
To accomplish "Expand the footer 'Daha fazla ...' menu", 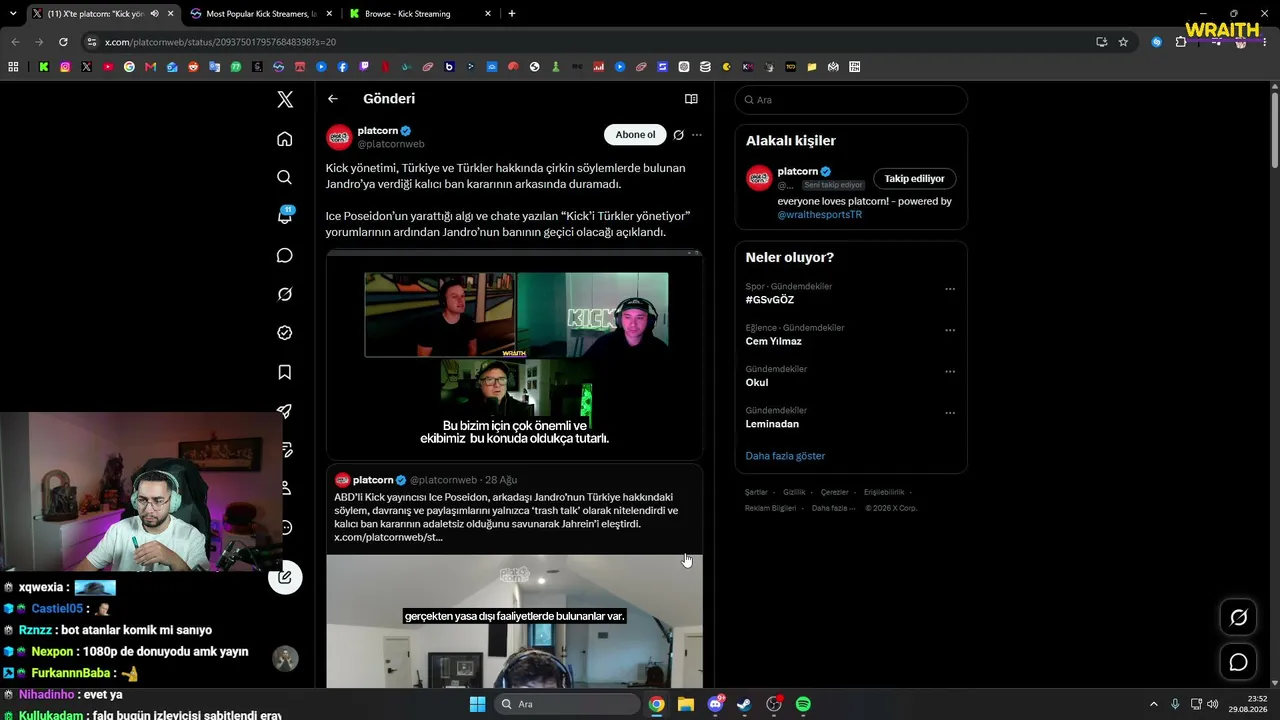I will click(x=833, y=508).
